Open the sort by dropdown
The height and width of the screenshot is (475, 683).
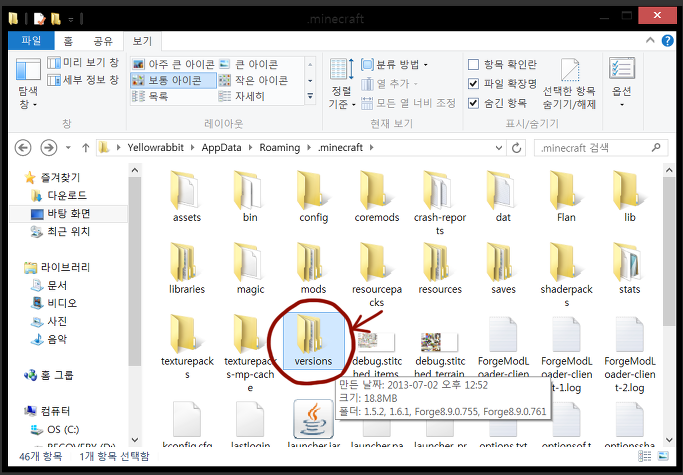pyautogui.click(x=341, y=83)
